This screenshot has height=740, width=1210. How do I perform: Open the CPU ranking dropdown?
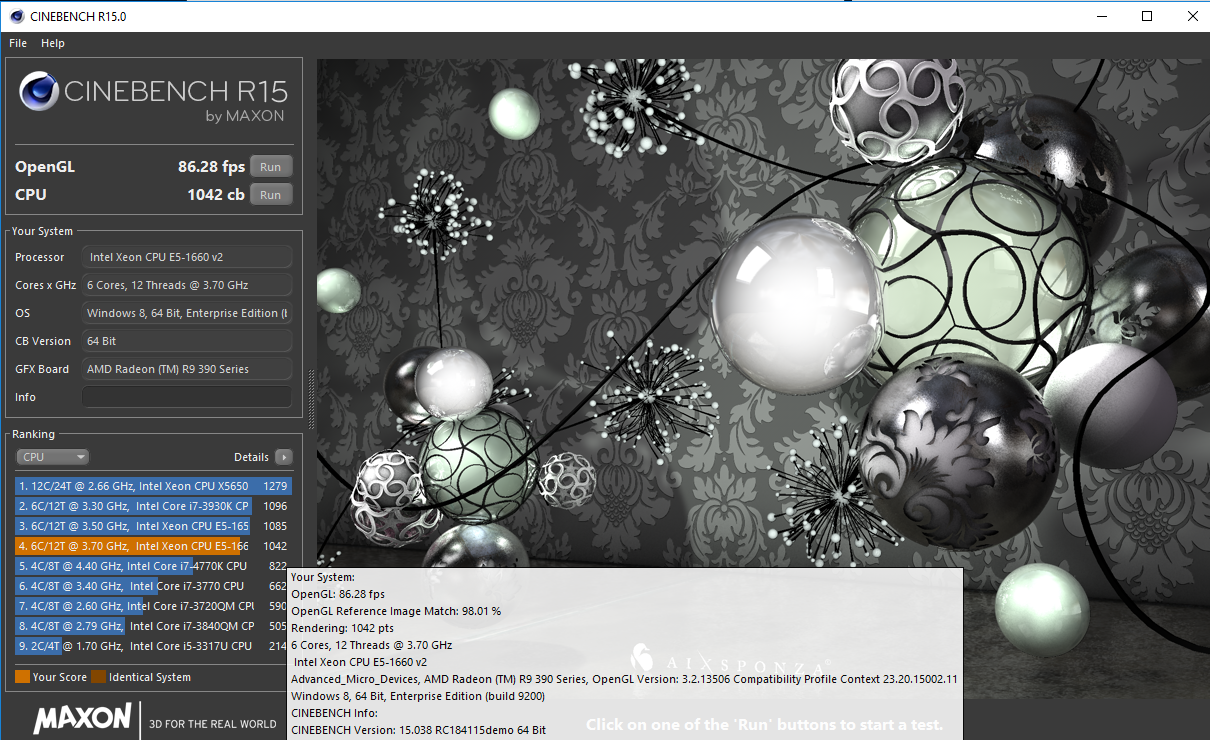click(x=53, y=457)
